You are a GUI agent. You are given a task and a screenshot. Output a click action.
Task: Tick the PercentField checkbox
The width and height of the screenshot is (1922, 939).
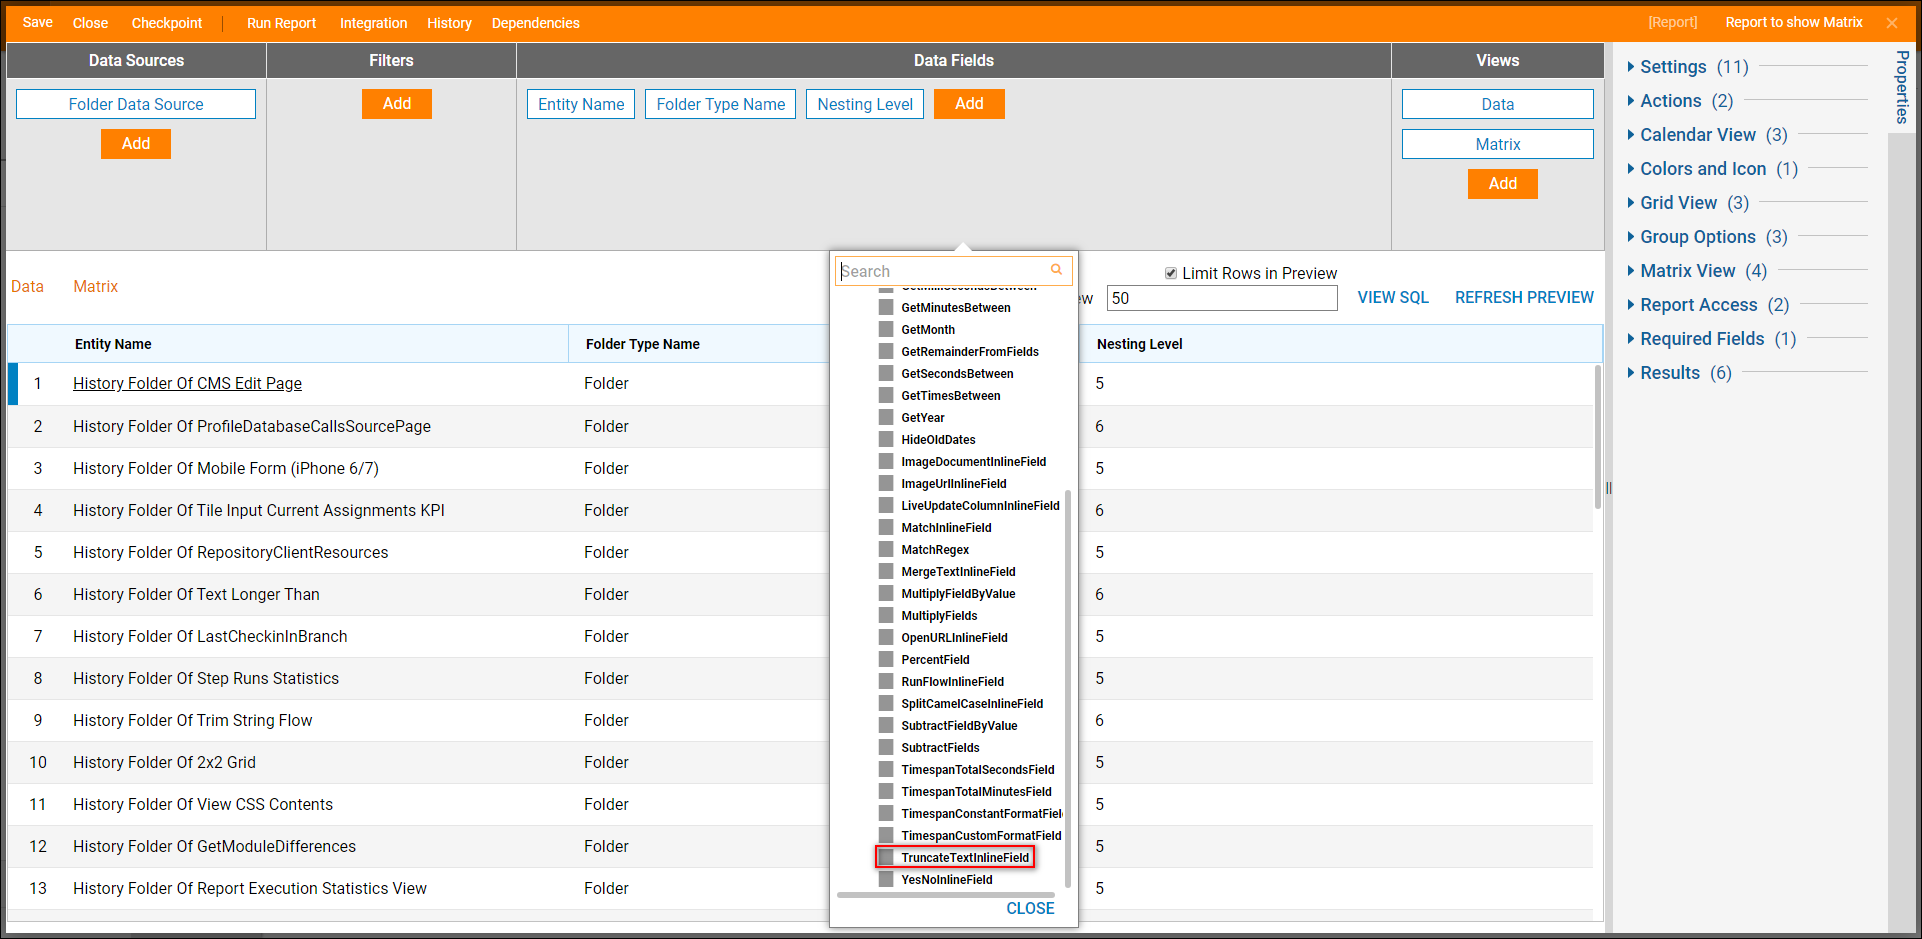coord(886,659)
